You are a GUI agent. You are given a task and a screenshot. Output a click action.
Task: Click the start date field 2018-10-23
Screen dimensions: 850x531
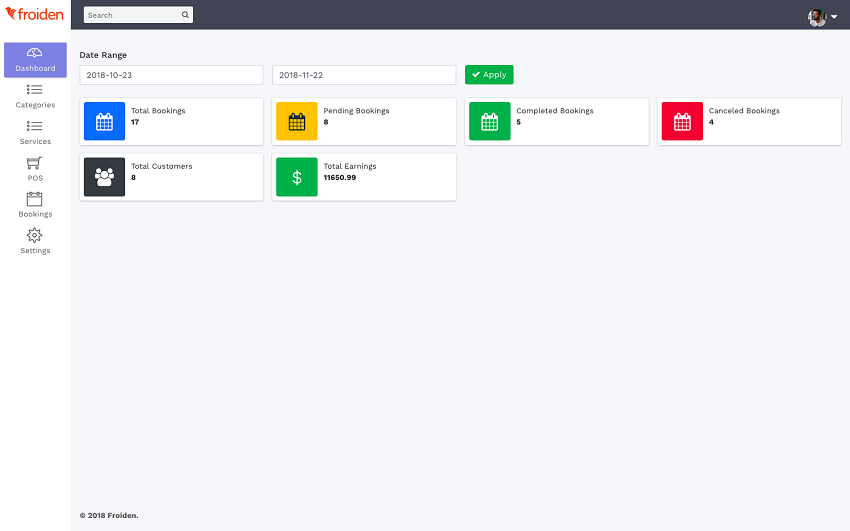pyautogui.click(x=171, y=75)
